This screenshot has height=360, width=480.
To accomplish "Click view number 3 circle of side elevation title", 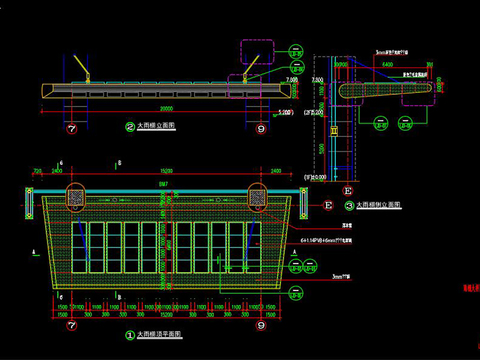I will coord(349,206).
